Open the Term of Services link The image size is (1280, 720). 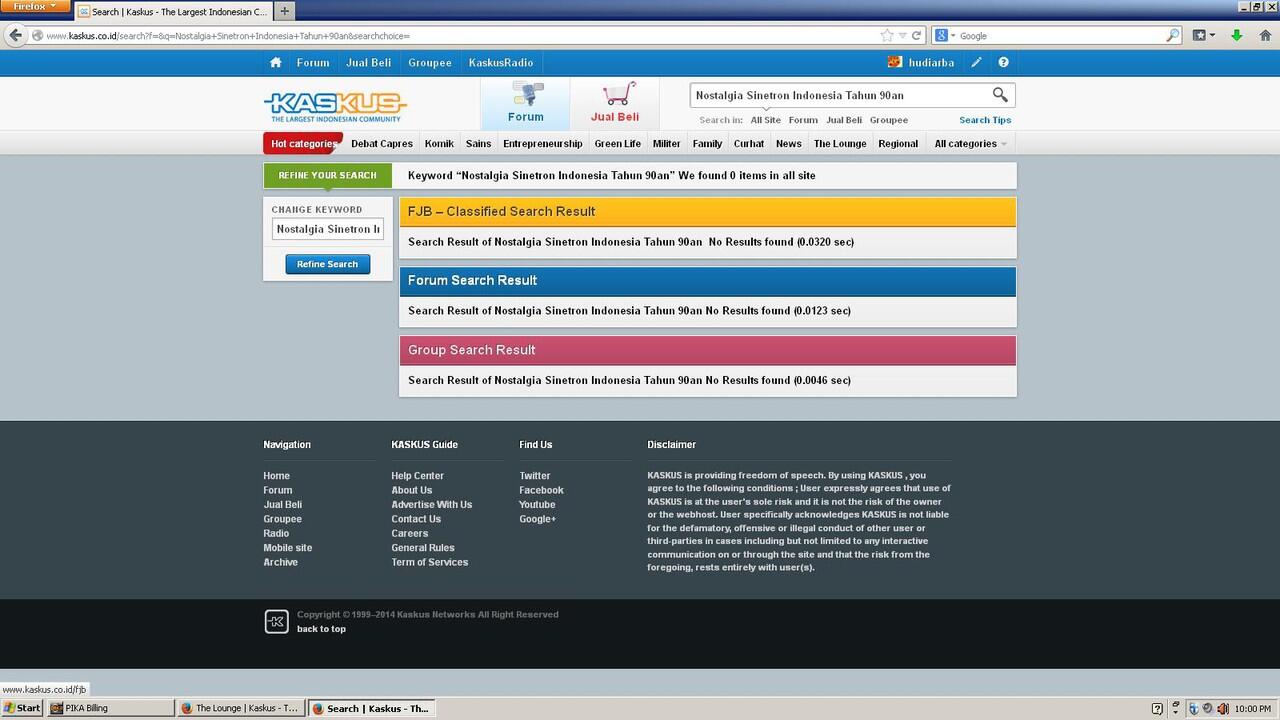click(x=429, y=562)
